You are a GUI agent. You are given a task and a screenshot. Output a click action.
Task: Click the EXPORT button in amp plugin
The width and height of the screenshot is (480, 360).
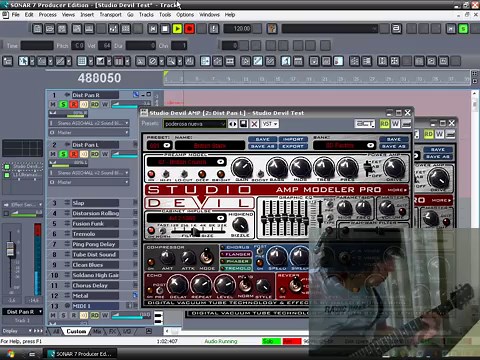coord(293,146)
